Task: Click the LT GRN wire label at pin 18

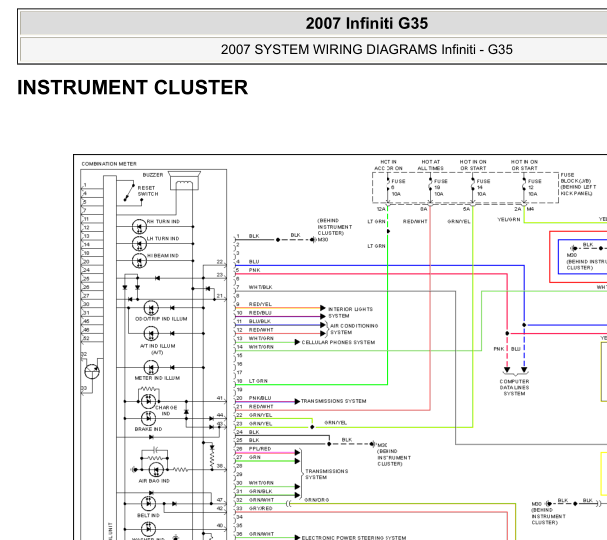Action: (258, 381)
